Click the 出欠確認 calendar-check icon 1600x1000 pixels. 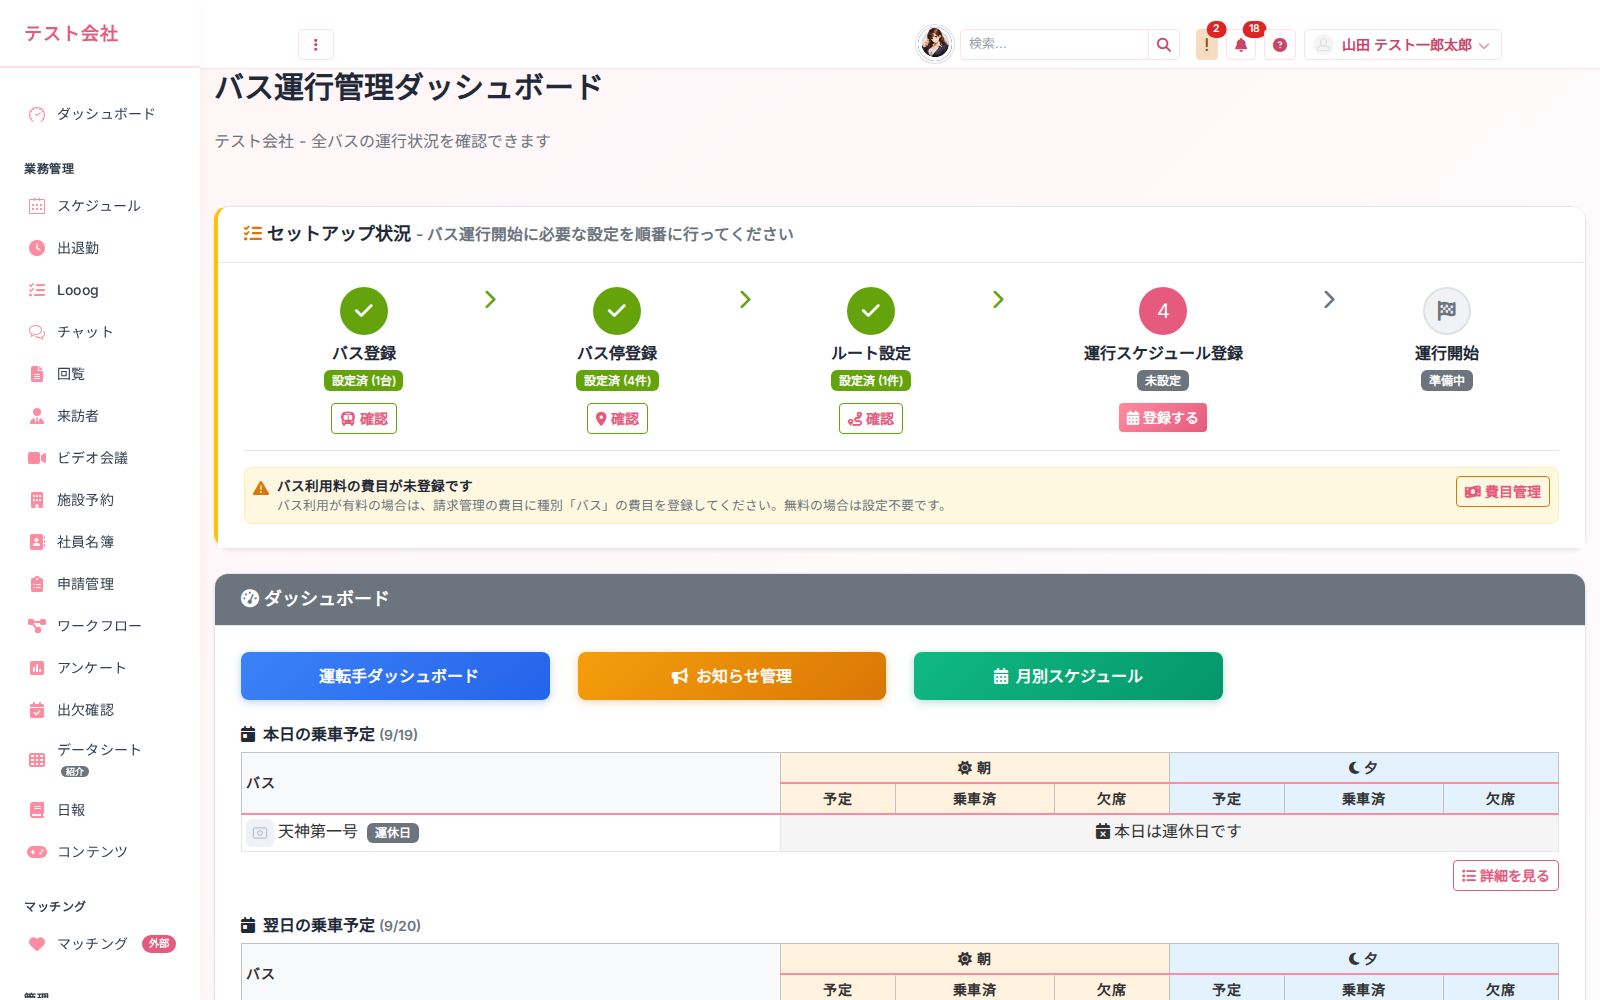pos(37,710)
